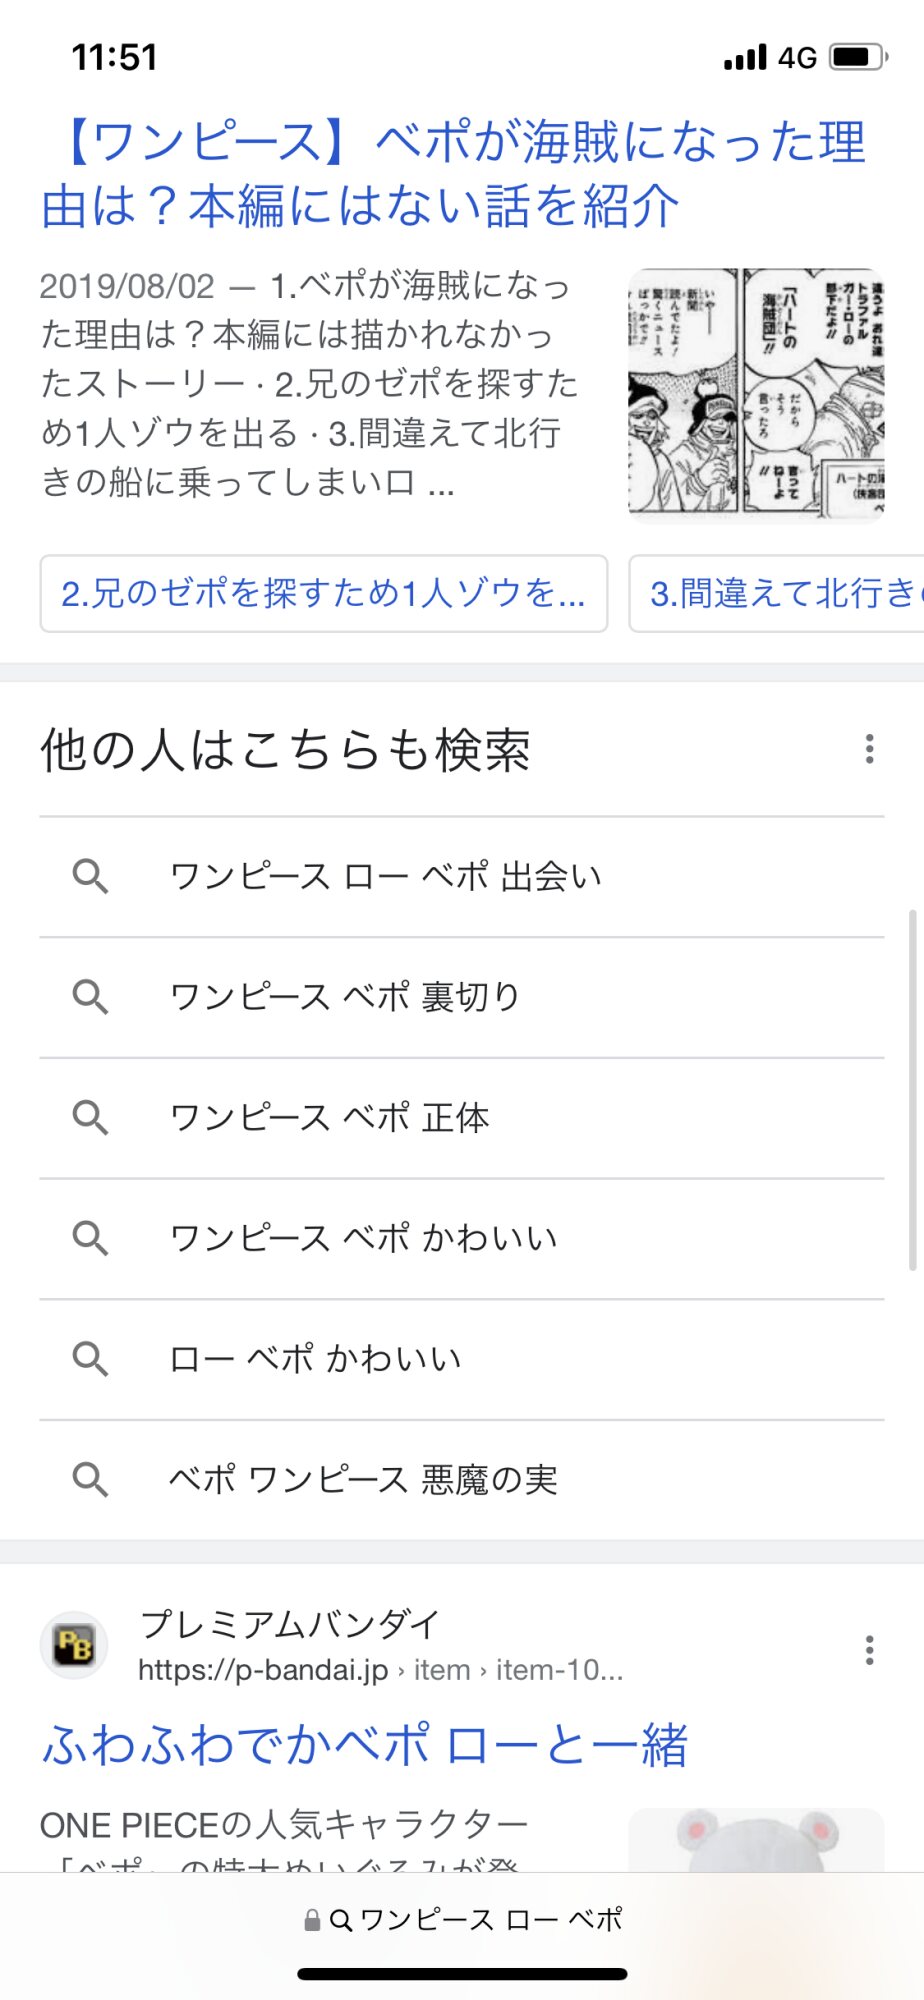Search ロー ベポ かわいい suggestion

point(315,1359)
